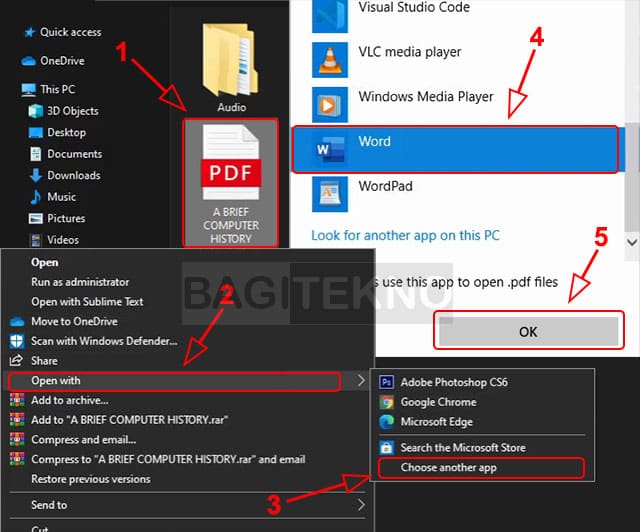Open with Adobe Photoshop CS6
Viewport: 640px width, 532px height.
pyautogui.click(x=454, y=382)
